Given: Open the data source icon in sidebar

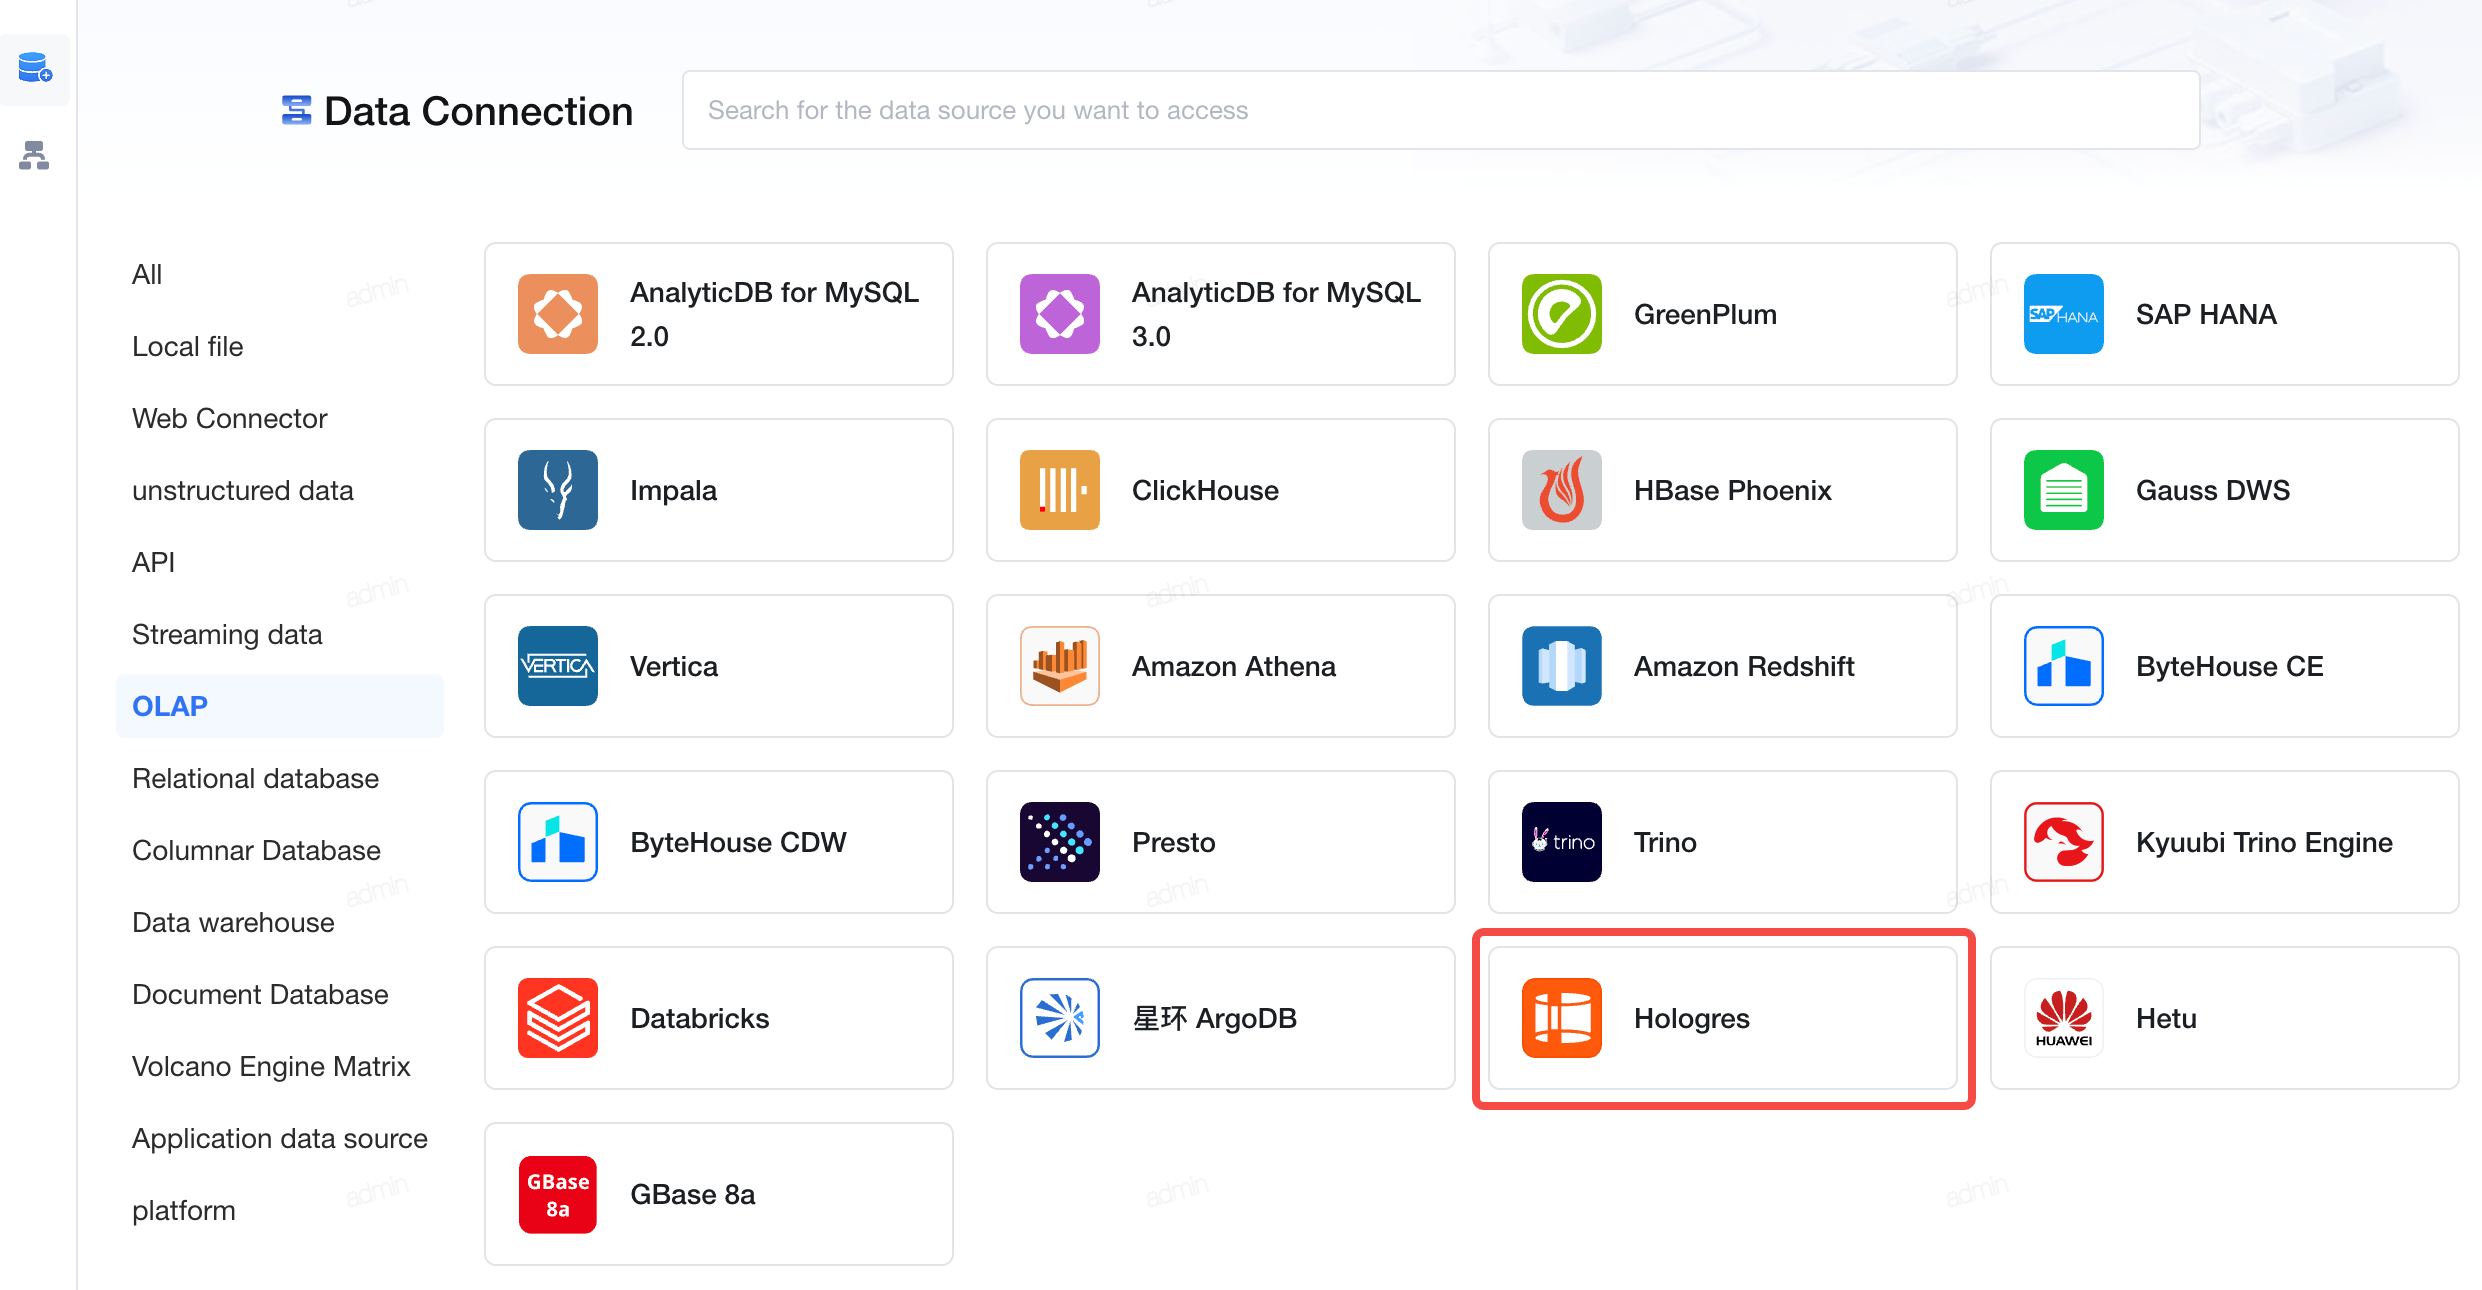Looking at the screenshot, I should point(35,68).
